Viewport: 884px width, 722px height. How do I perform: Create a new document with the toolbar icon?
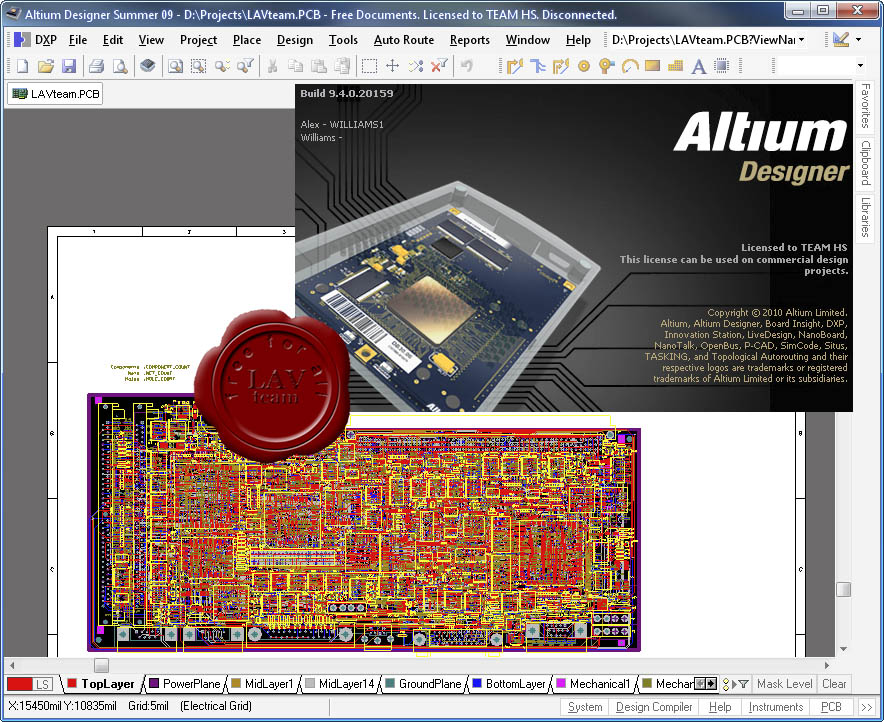click(x=22, y=67)
